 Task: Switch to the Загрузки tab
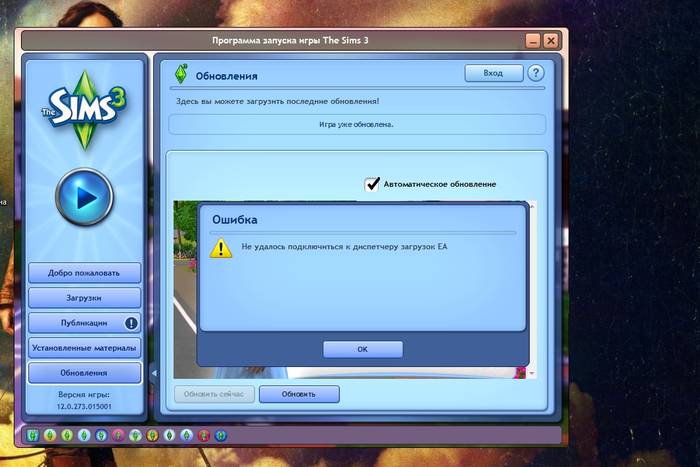(x=84, y=298)
